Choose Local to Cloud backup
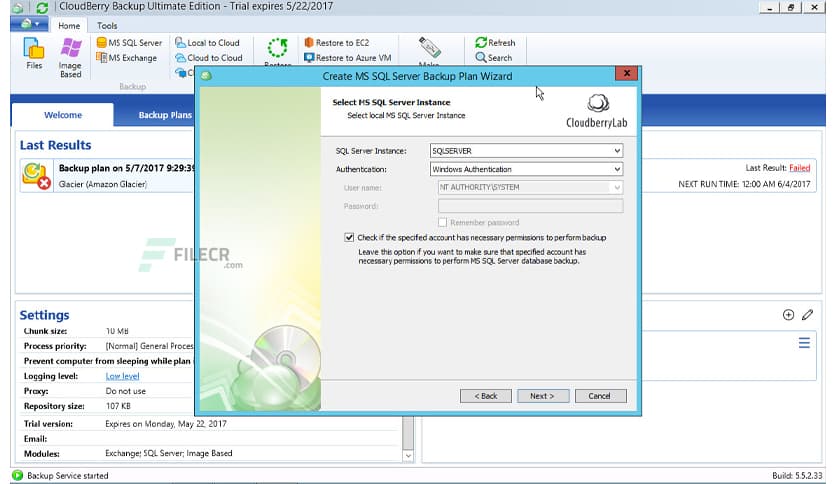The image size is (836, 484). pyautogui.click(x=207, y=43)
